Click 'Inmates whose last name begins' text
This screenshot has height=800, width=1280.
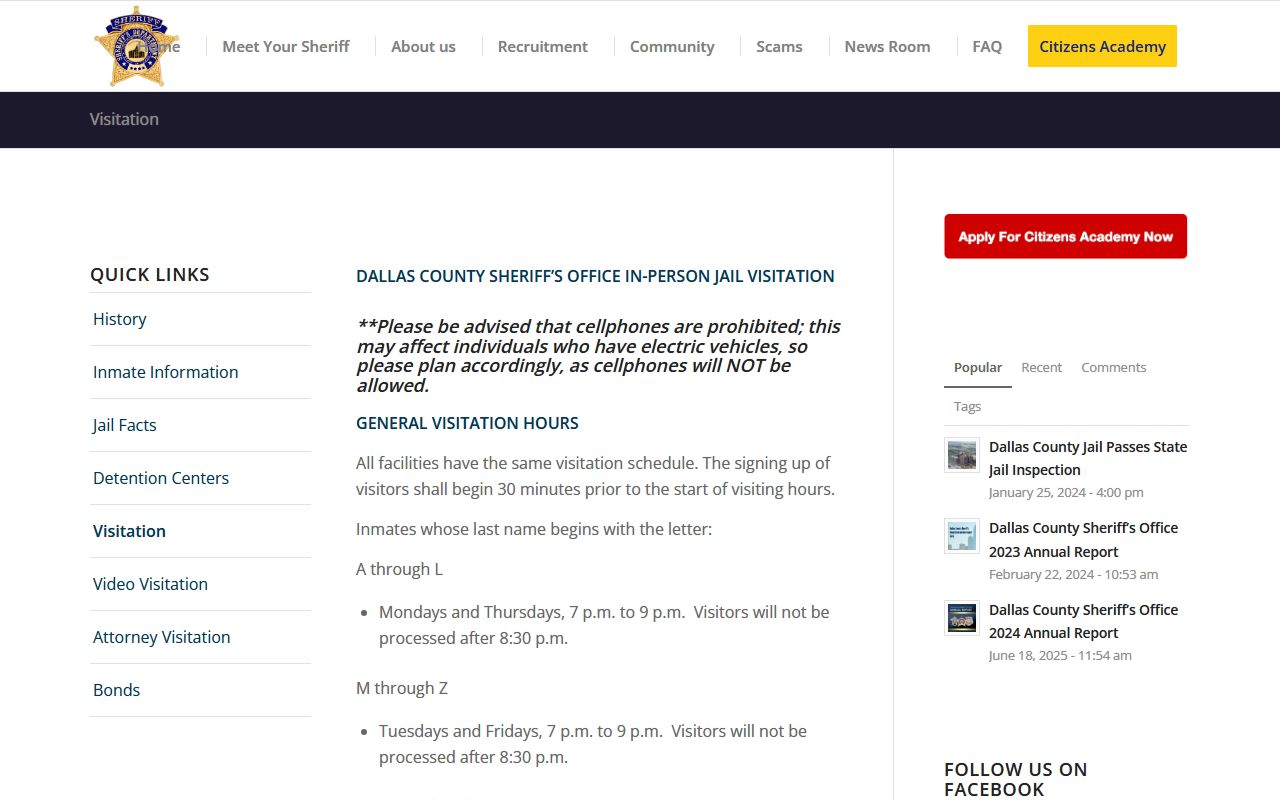[x=534, y=529]
